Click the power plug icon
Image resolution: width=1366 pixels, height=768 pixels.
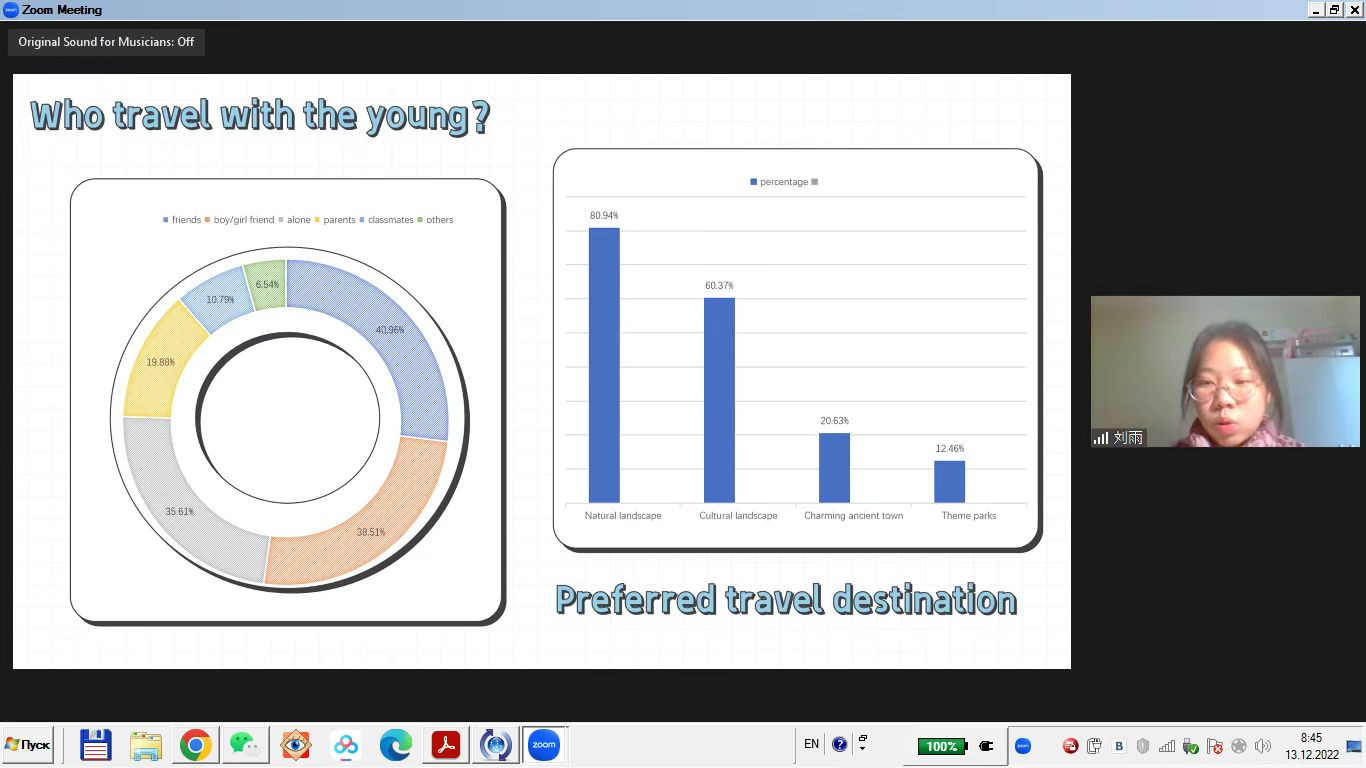tap(986, 746)
